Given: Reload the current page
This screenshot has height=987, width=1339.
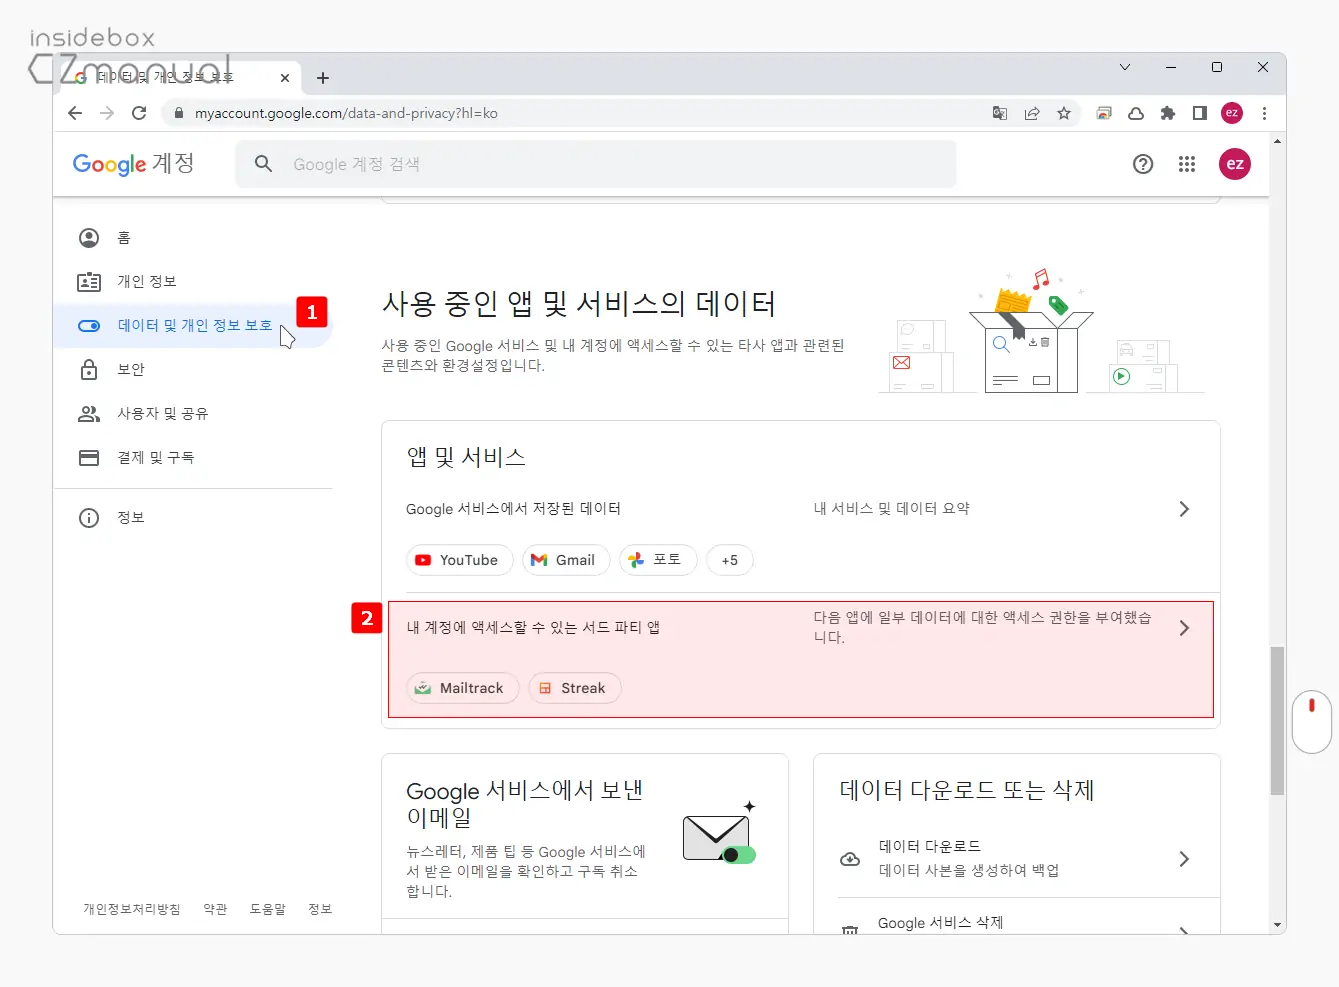Looking at the screenshot, I should pos(139,113).
